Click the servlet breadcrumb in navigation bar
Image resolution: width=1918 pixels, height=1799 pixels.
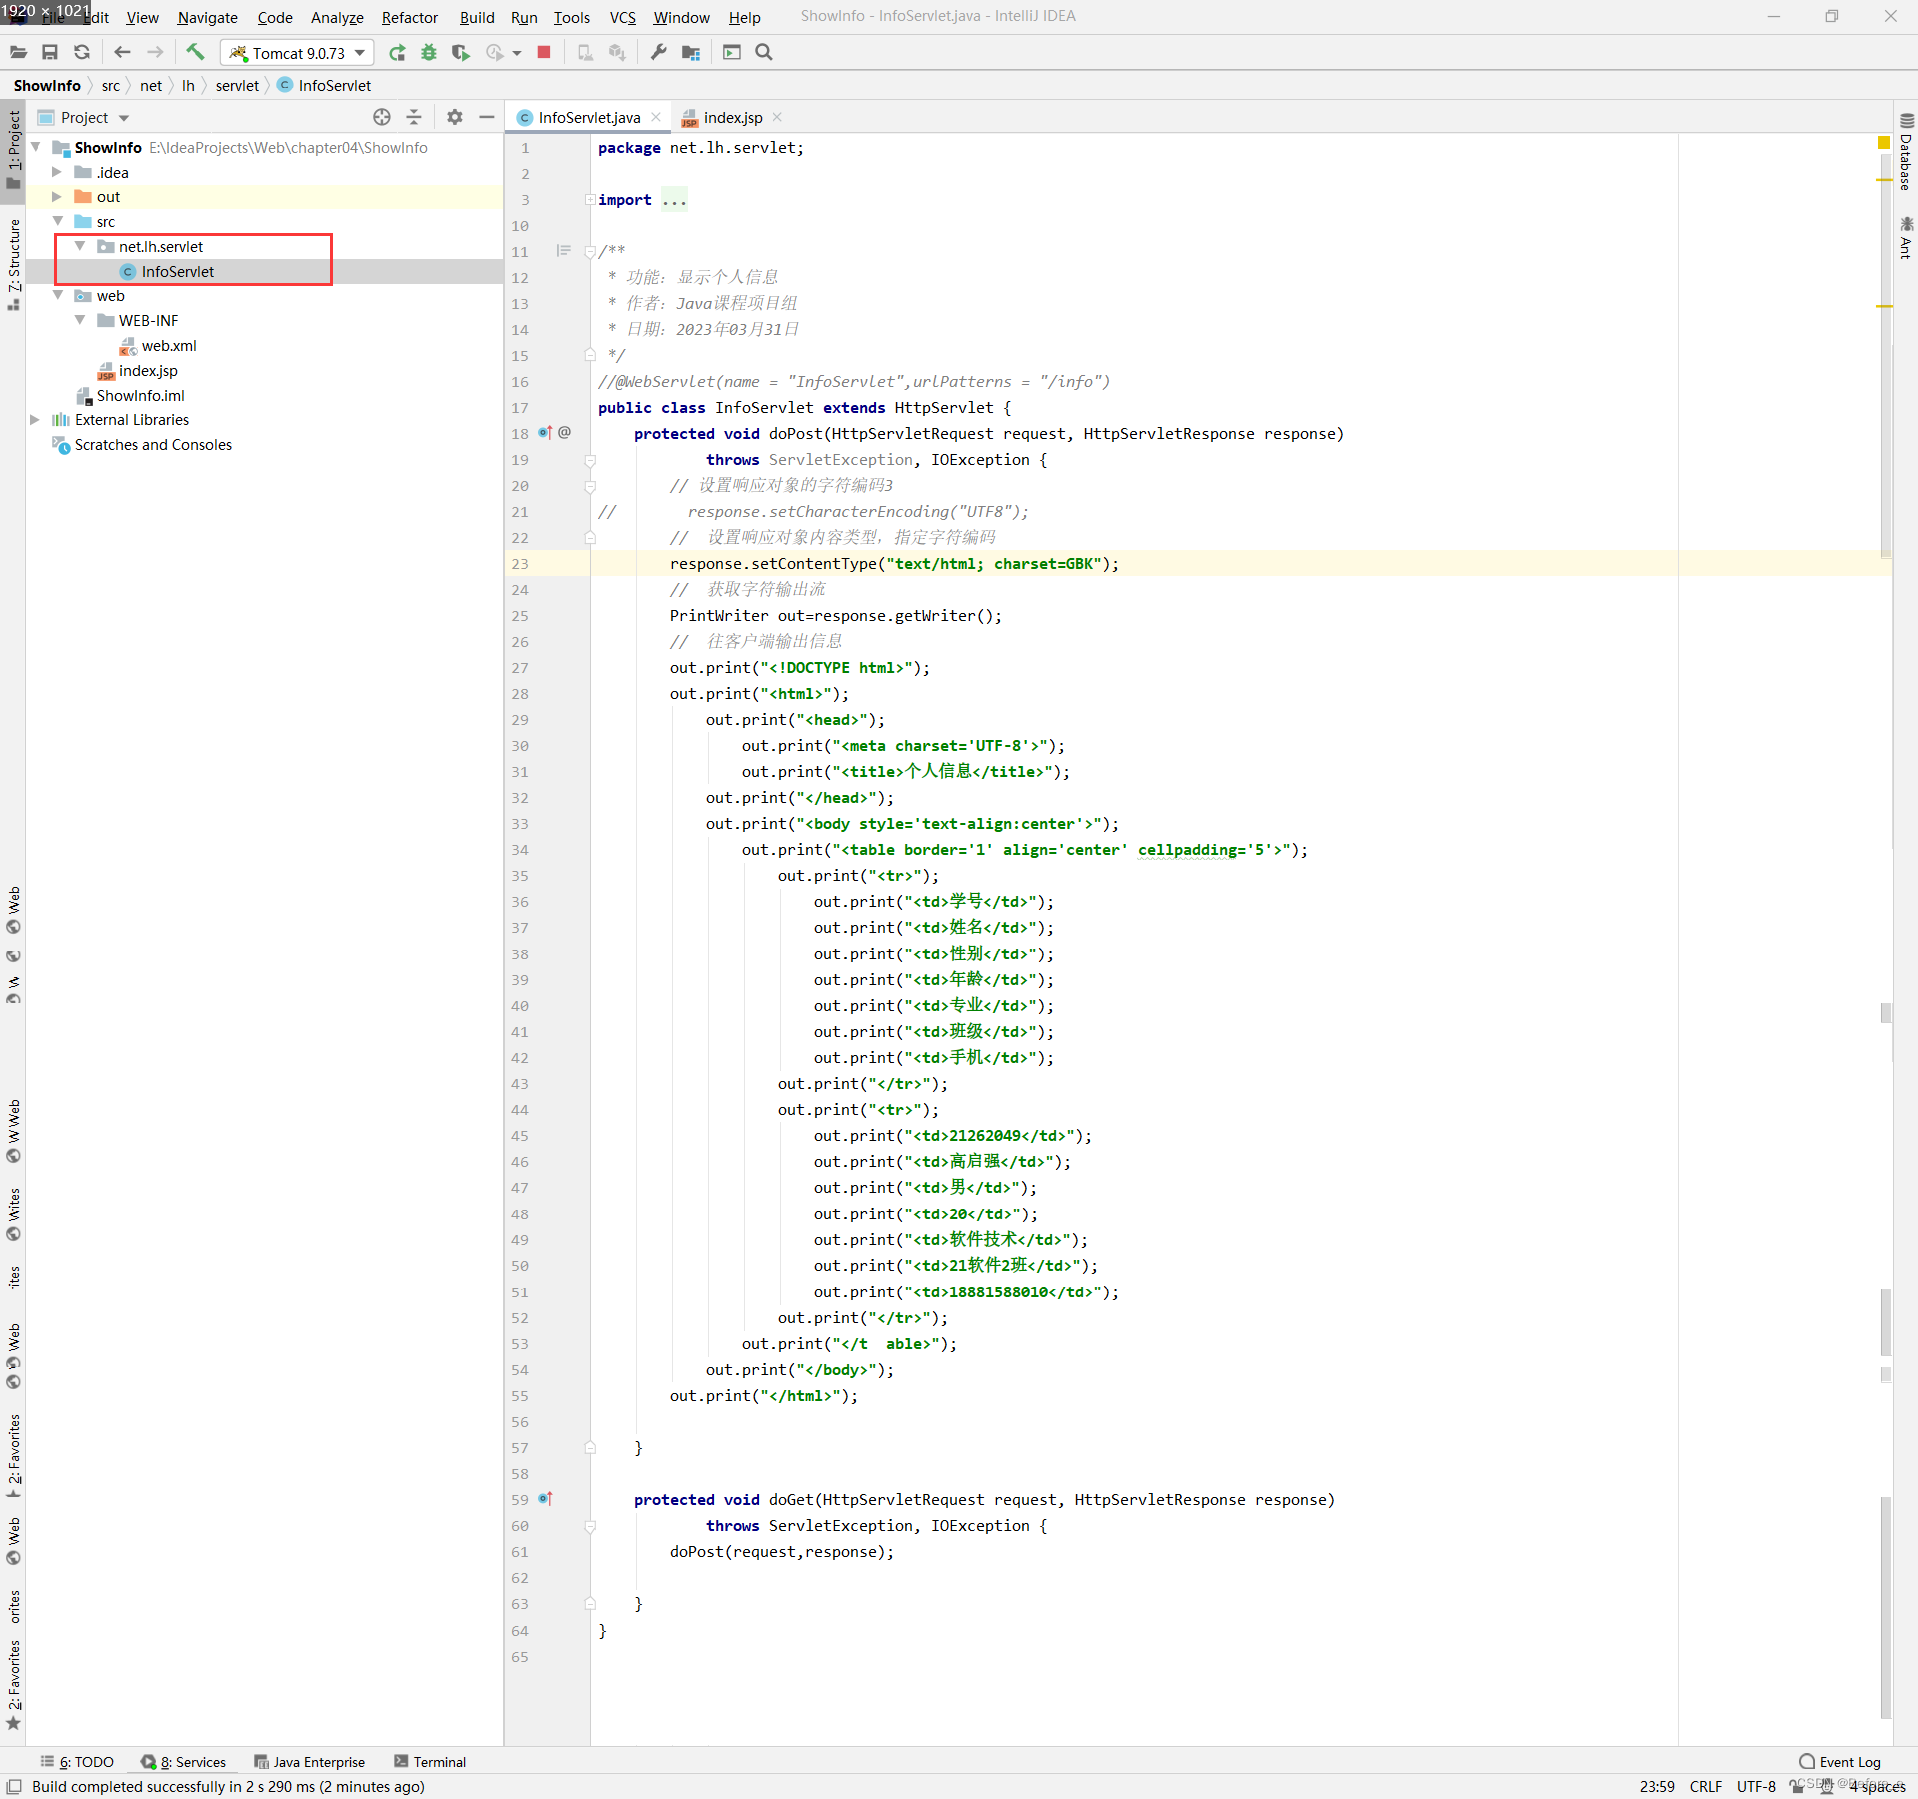(x=237, y=85)
